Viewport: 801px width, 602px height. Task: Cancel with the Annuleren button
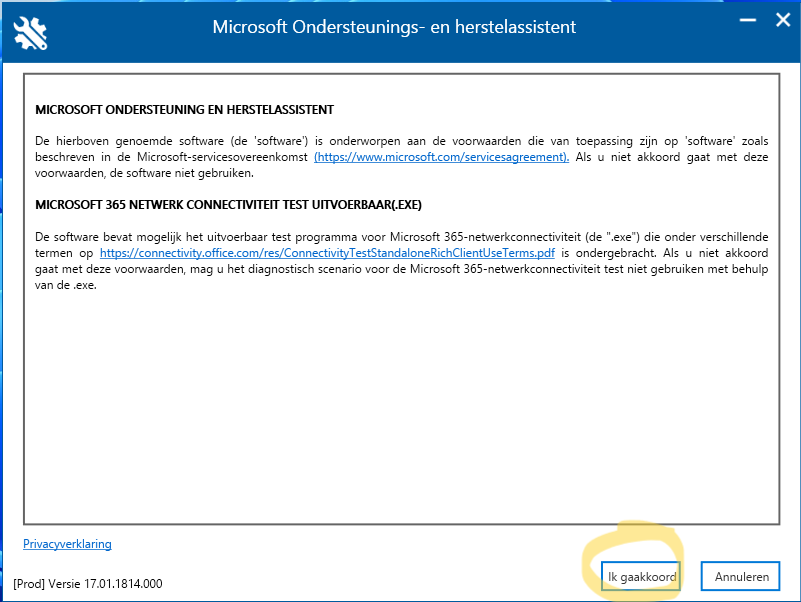click(x=741, y=576)
